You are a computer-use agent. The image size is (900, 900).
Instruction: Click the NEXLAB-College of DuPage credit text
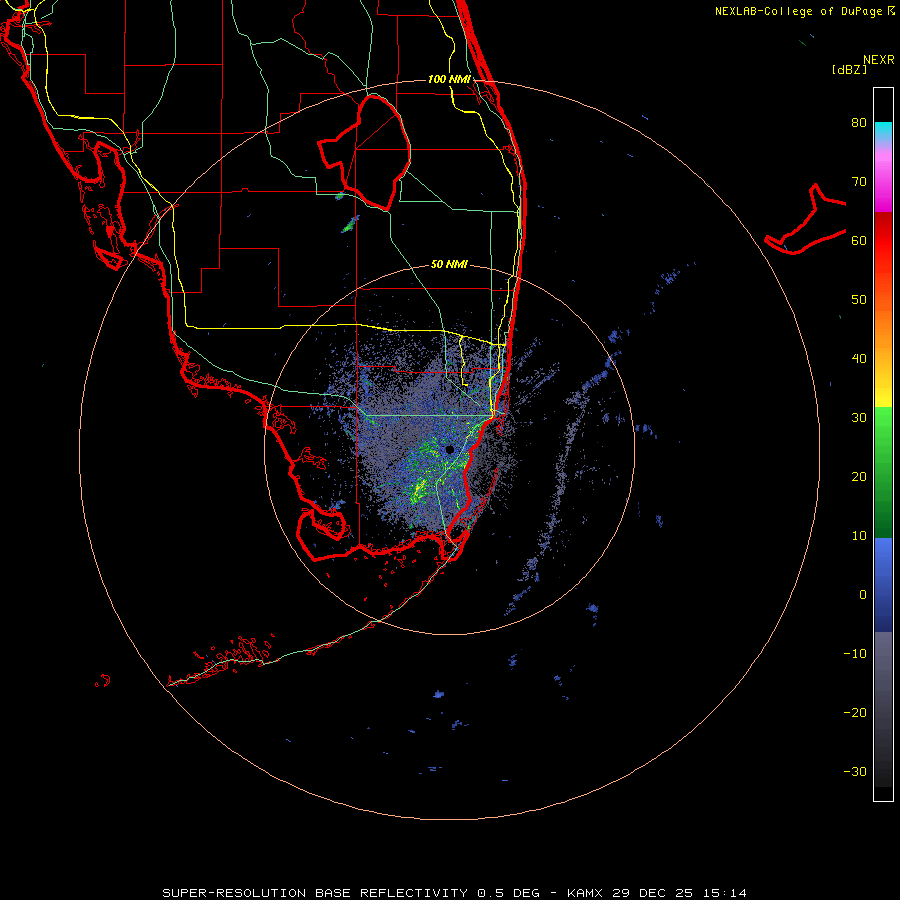(x=798, y=11)
